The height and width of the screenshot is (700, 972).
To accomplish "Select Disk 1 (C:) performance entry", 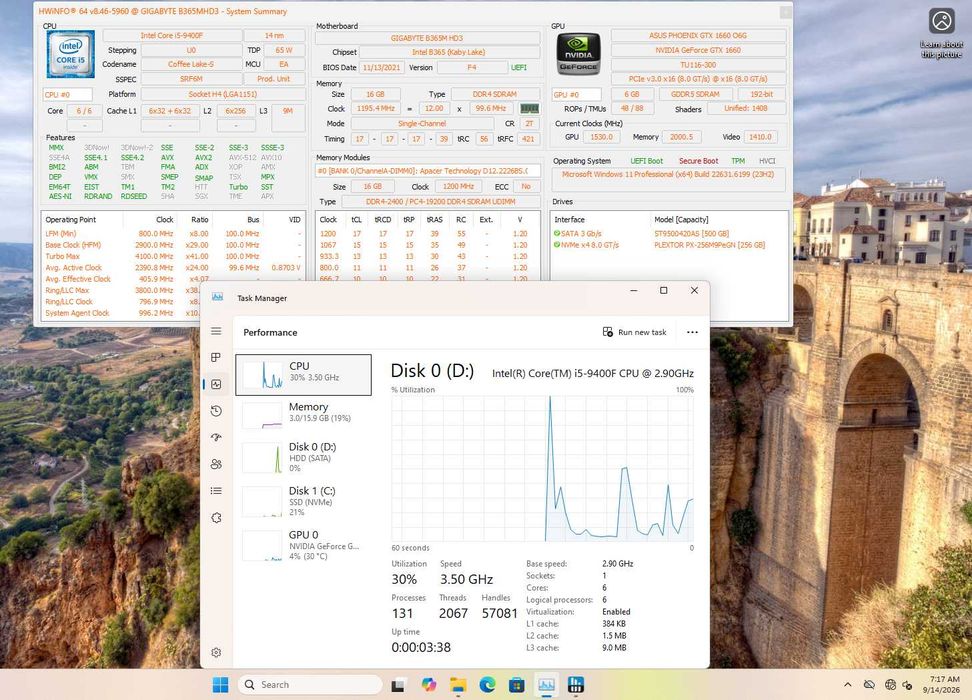I will [x=304, y=502].
